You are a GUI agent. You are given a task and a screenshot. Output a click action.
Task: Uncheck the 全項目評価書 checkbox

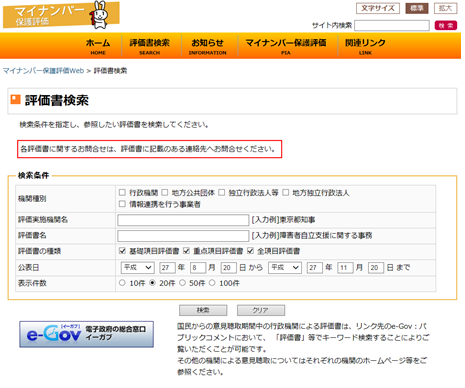(x=250, y=251)
